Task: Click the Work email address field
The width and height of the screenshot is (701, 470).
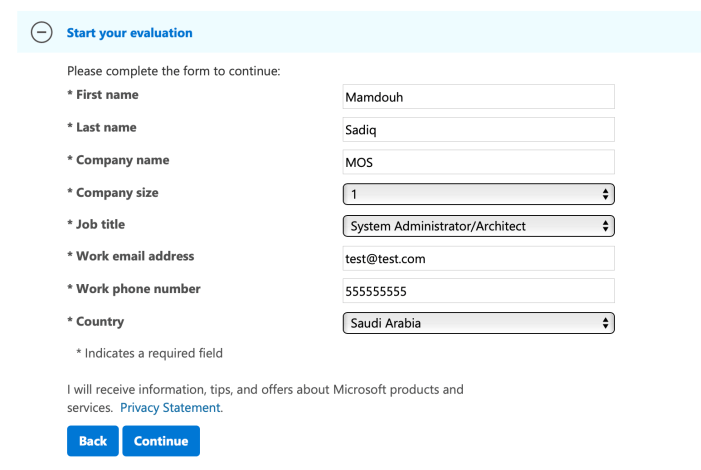Action: click(x=478, y=258)
